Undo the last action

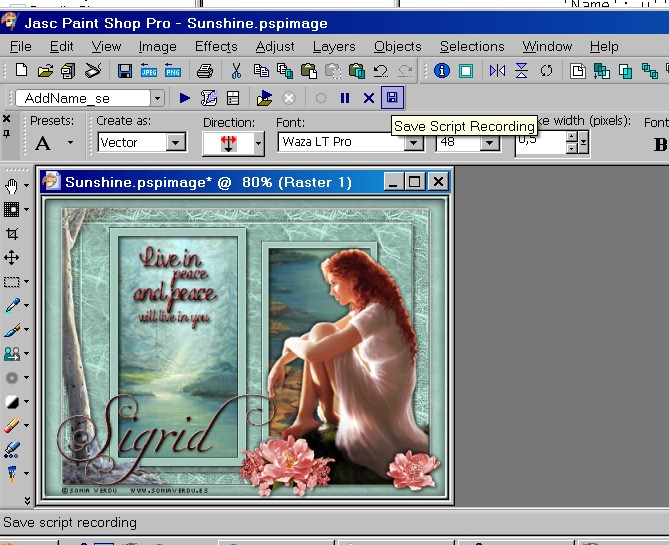coord(381,71)
